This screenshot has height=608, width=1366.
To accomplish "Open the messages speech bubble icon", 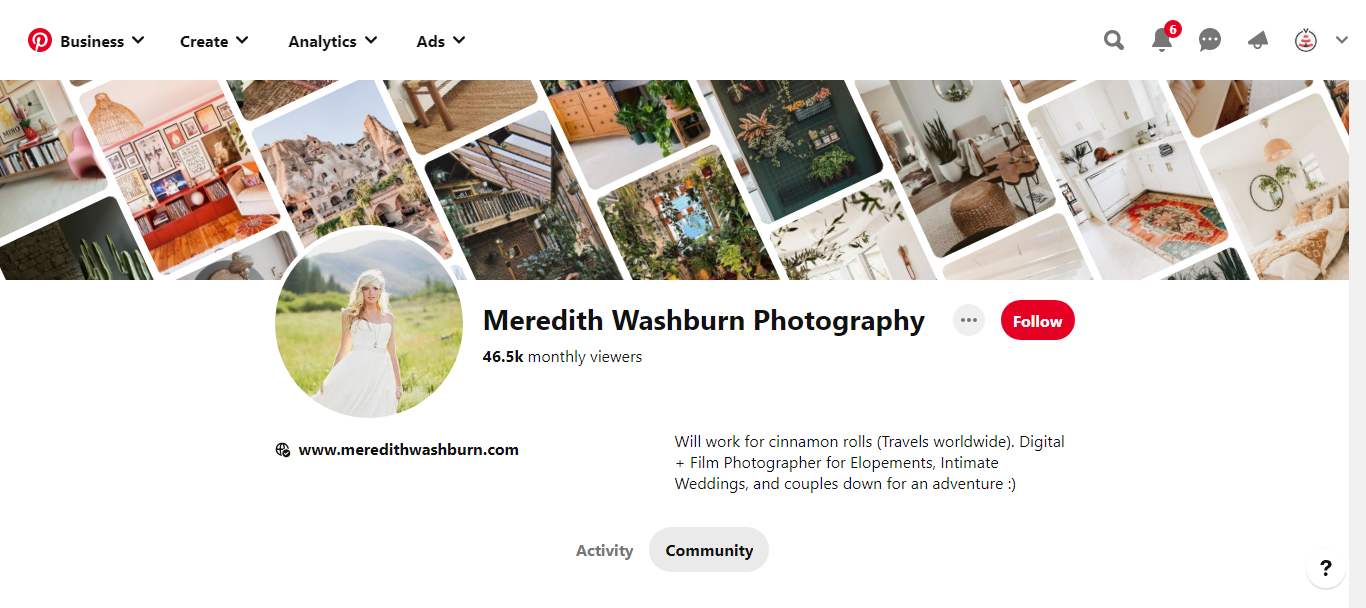I will tap(1210, 40).
